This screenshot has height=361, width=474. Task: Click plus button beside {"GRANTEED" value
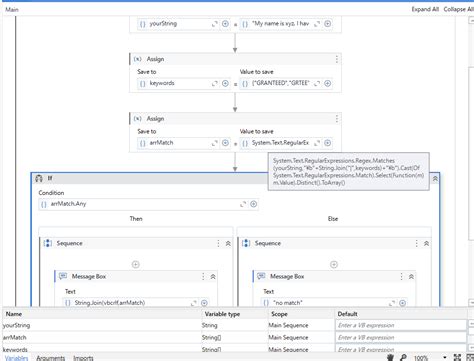tap(328, 83)
